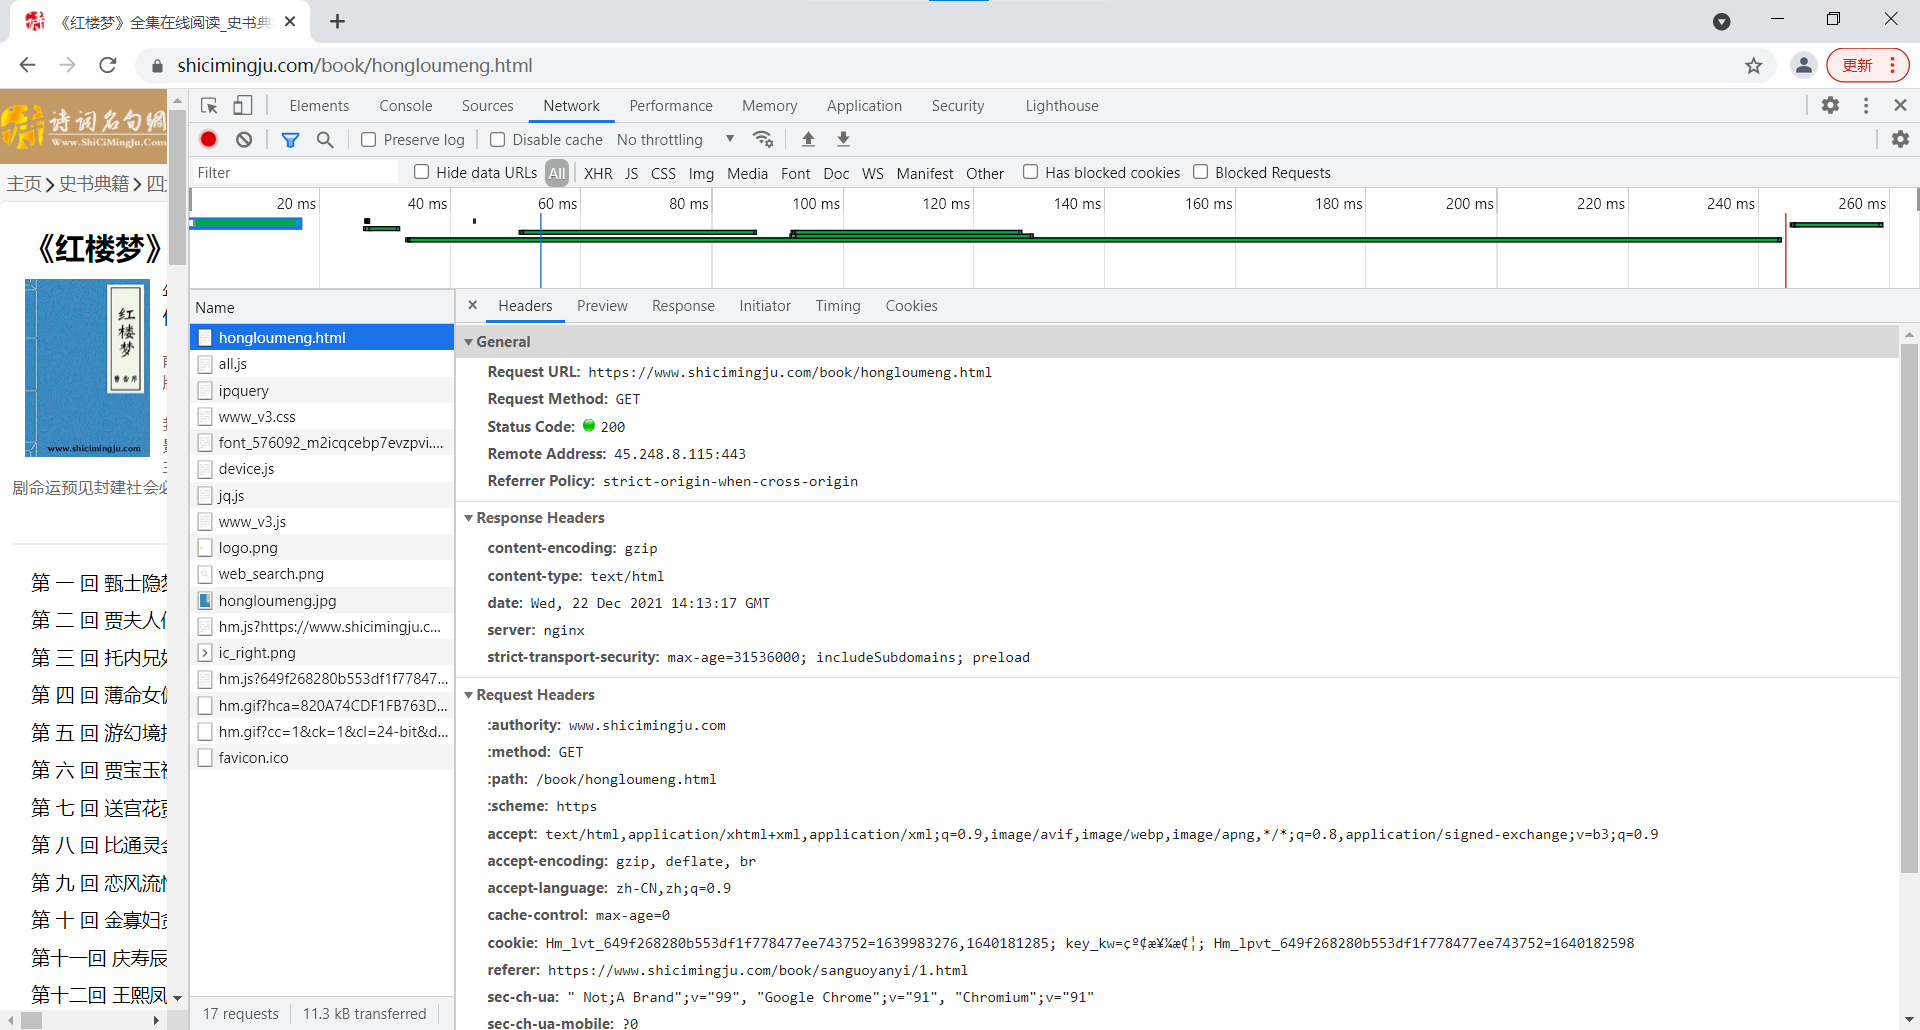Filter requests by Font type
Screen dimensions: 1920x1030
(796, 173)
